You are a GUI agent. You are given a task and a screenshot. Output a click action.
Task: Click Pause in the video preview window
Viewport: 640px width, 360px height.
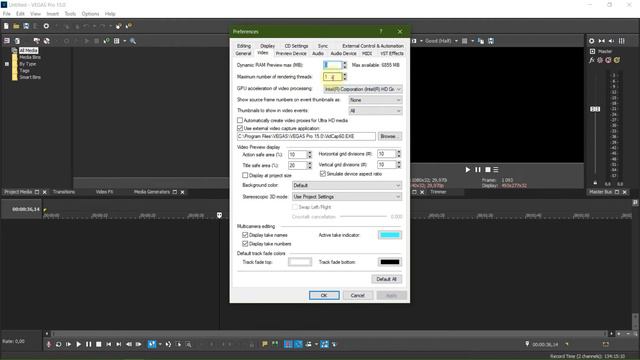click(478, 169)
